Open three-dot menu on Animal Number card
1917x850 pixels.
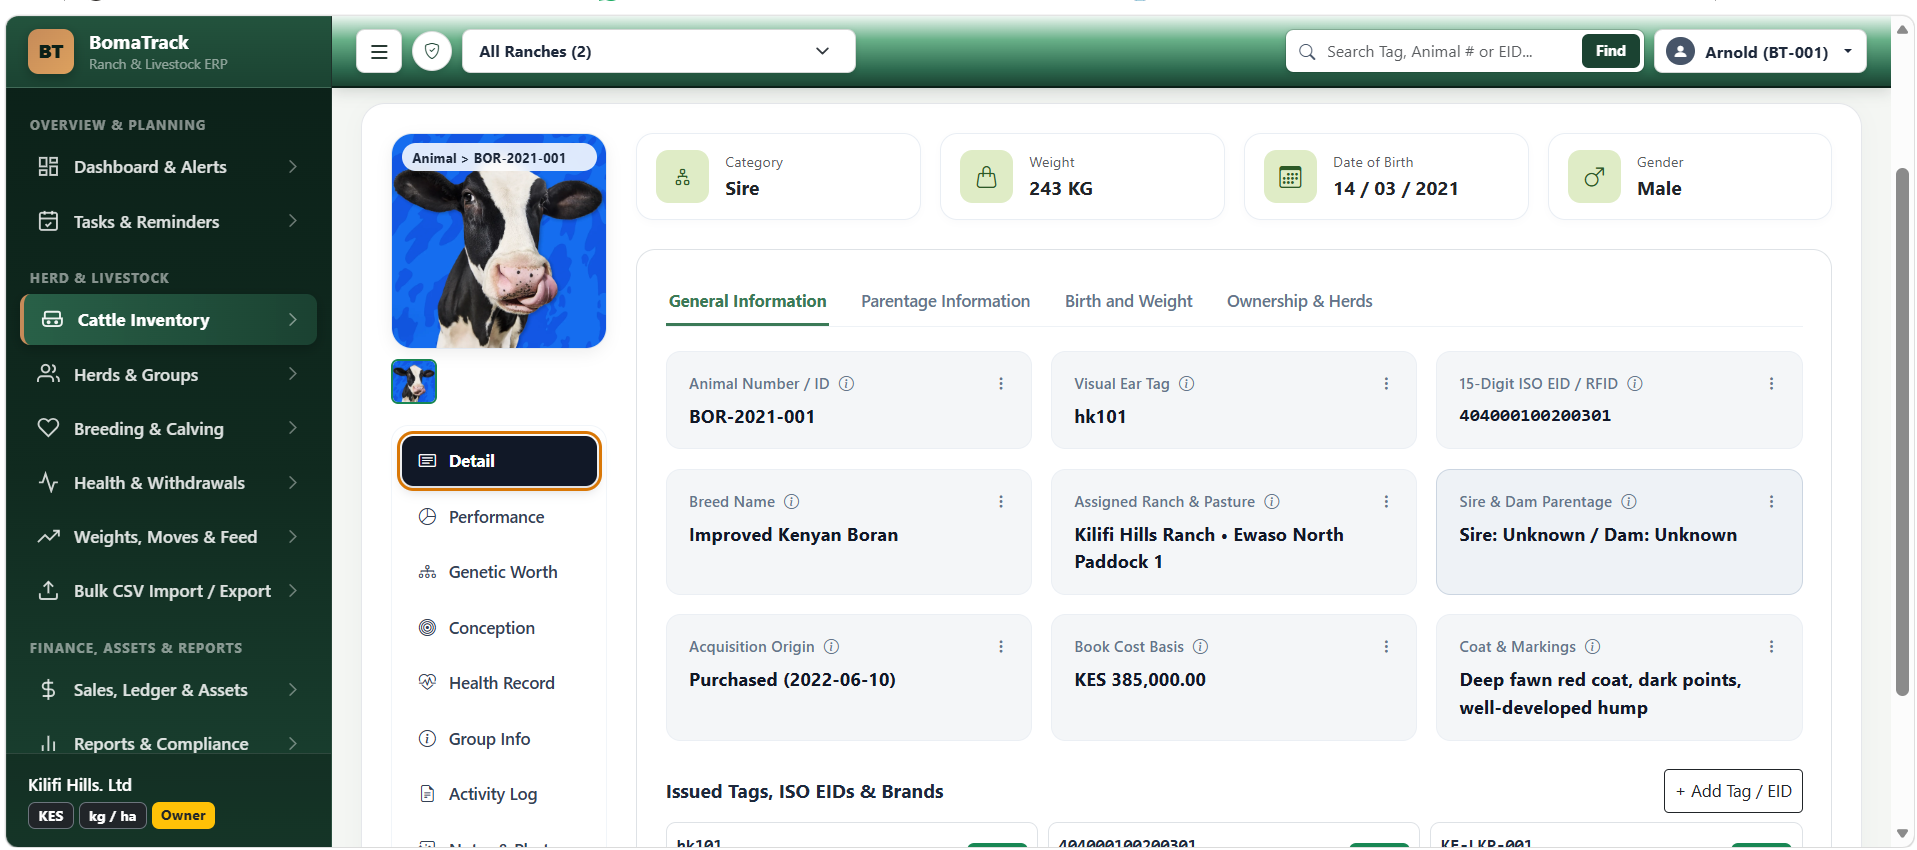[1001, 383]
